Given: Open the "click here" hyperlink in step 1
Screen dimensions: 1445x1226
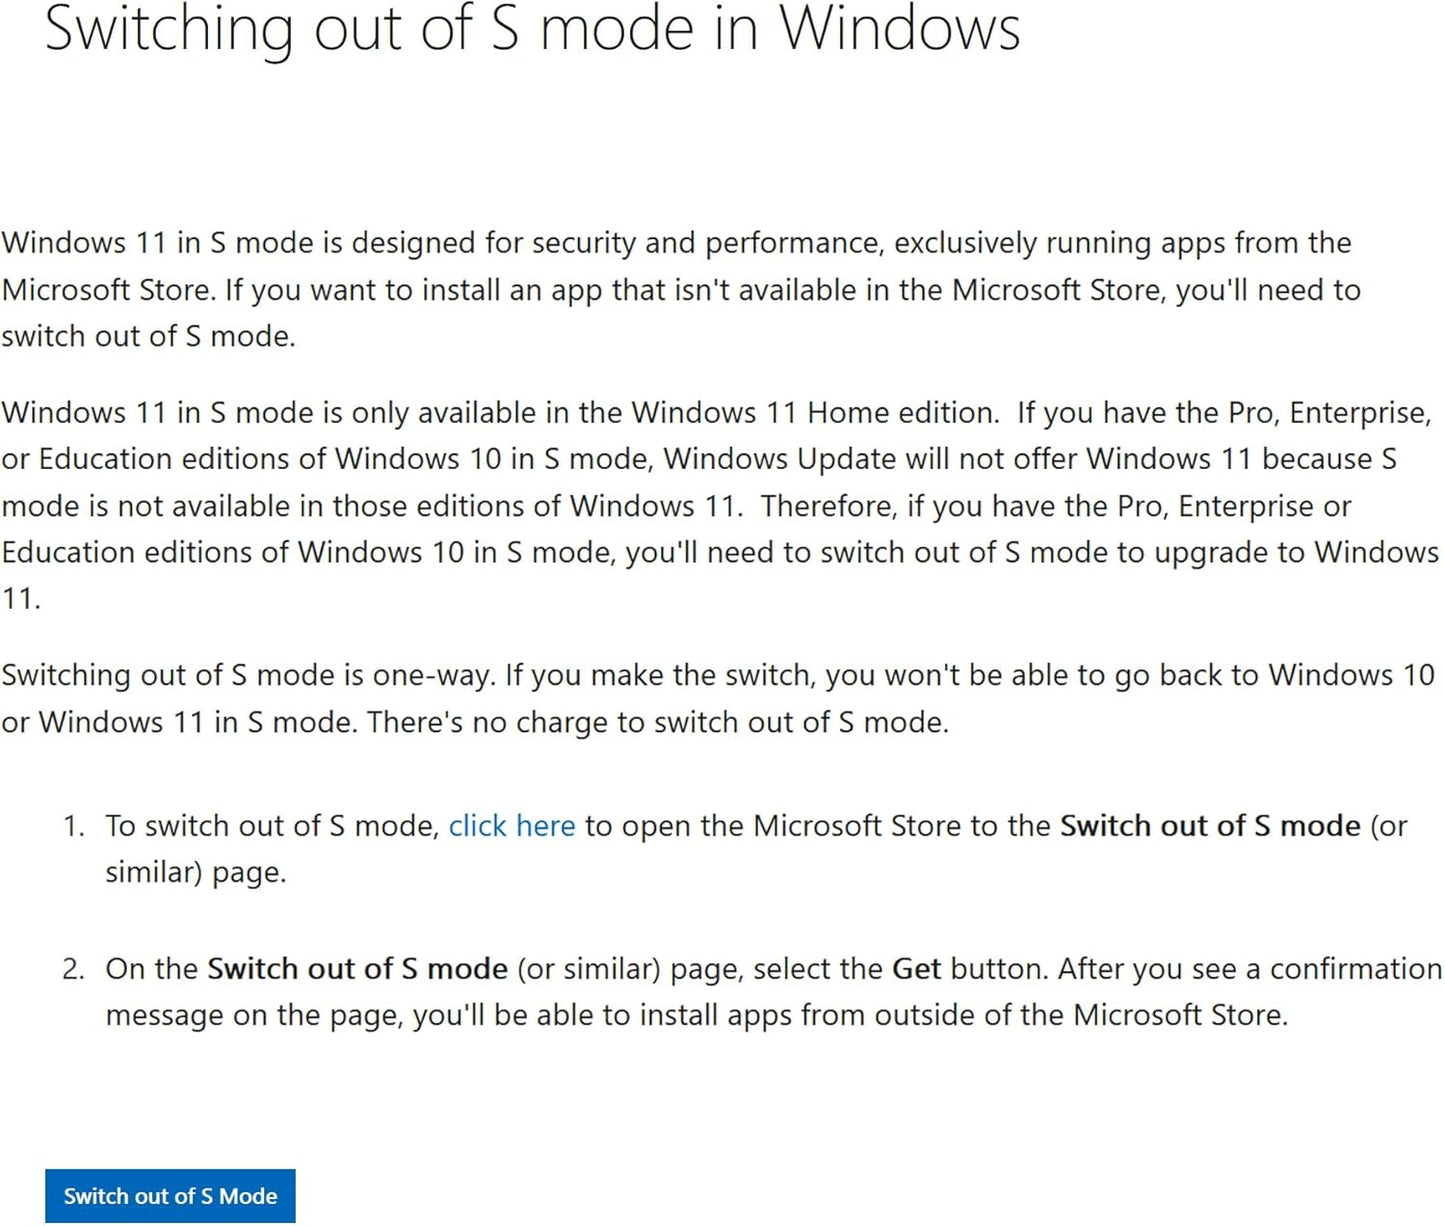Looking at the screenshot, I should pos(511,826).
